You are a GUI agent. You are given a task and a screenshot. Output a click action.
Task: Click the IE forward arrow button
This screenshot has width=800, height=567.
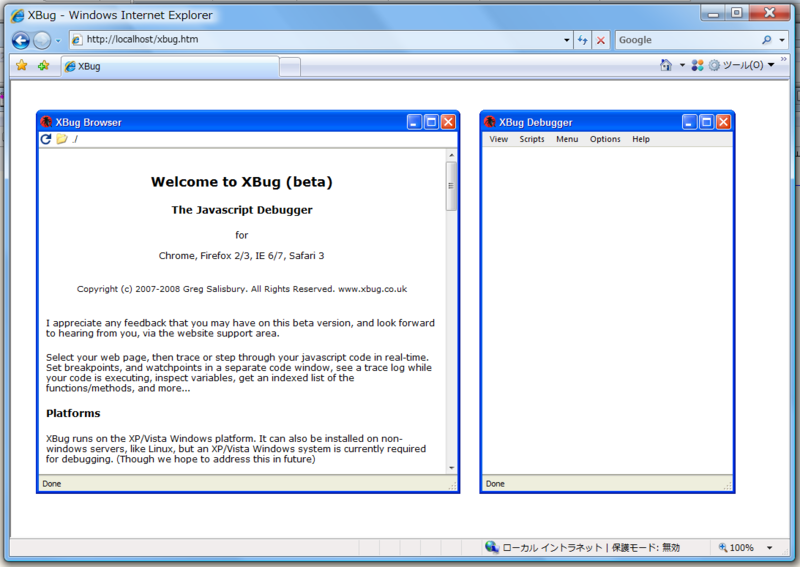click(42, 40)
